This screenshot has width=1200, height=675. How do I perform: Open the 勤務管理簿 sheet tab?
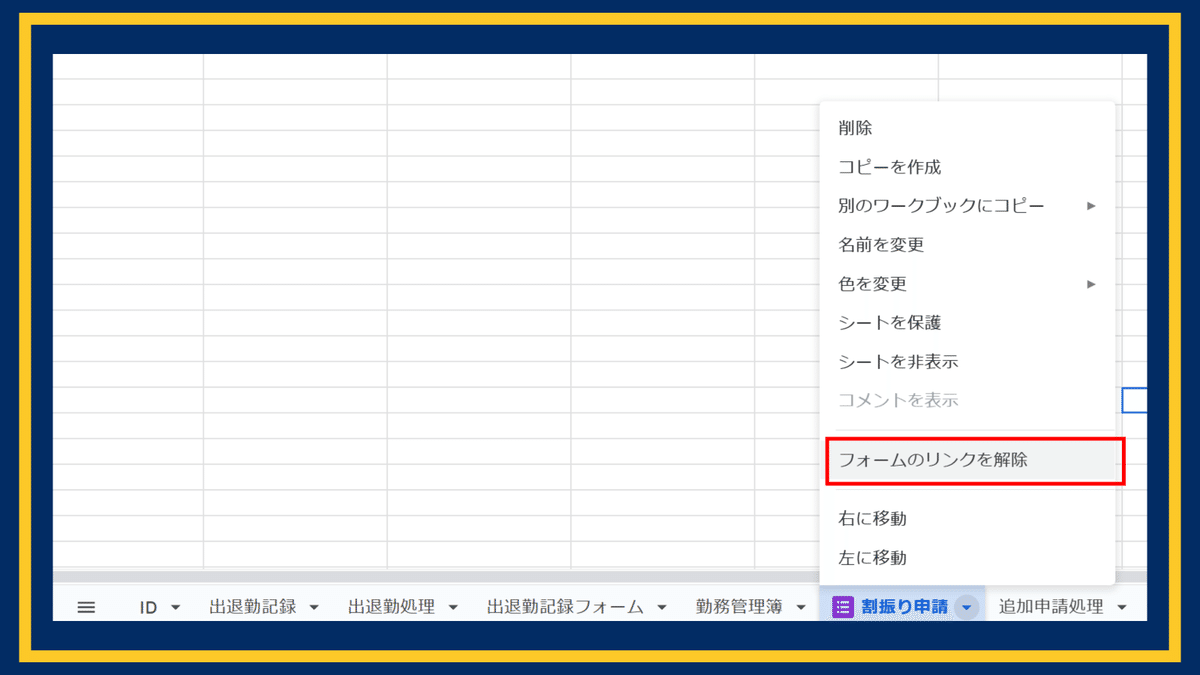click(x=739, y=607)
